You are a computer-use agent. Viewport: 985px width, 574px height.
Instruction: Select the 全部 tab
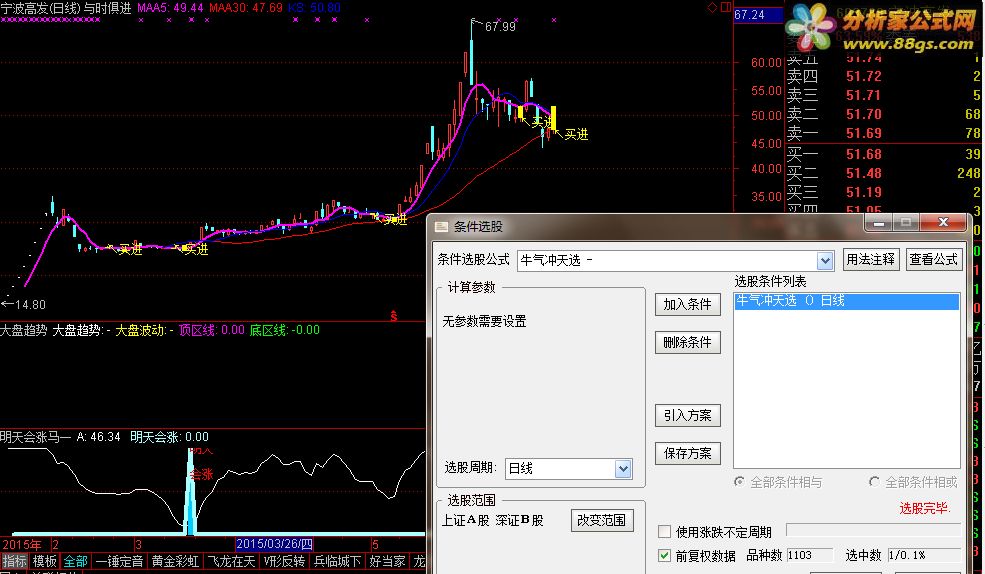coord(75,561)
